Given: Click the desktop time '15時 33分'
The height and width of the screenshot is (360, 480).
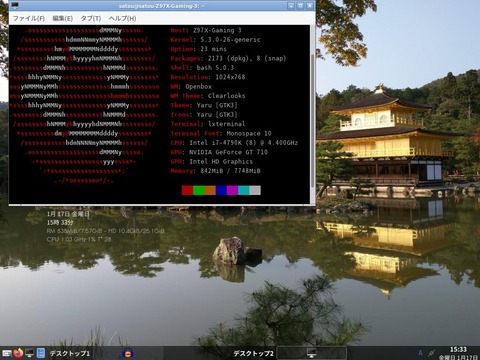Looking at the screenshot, I should pos(60,222).
